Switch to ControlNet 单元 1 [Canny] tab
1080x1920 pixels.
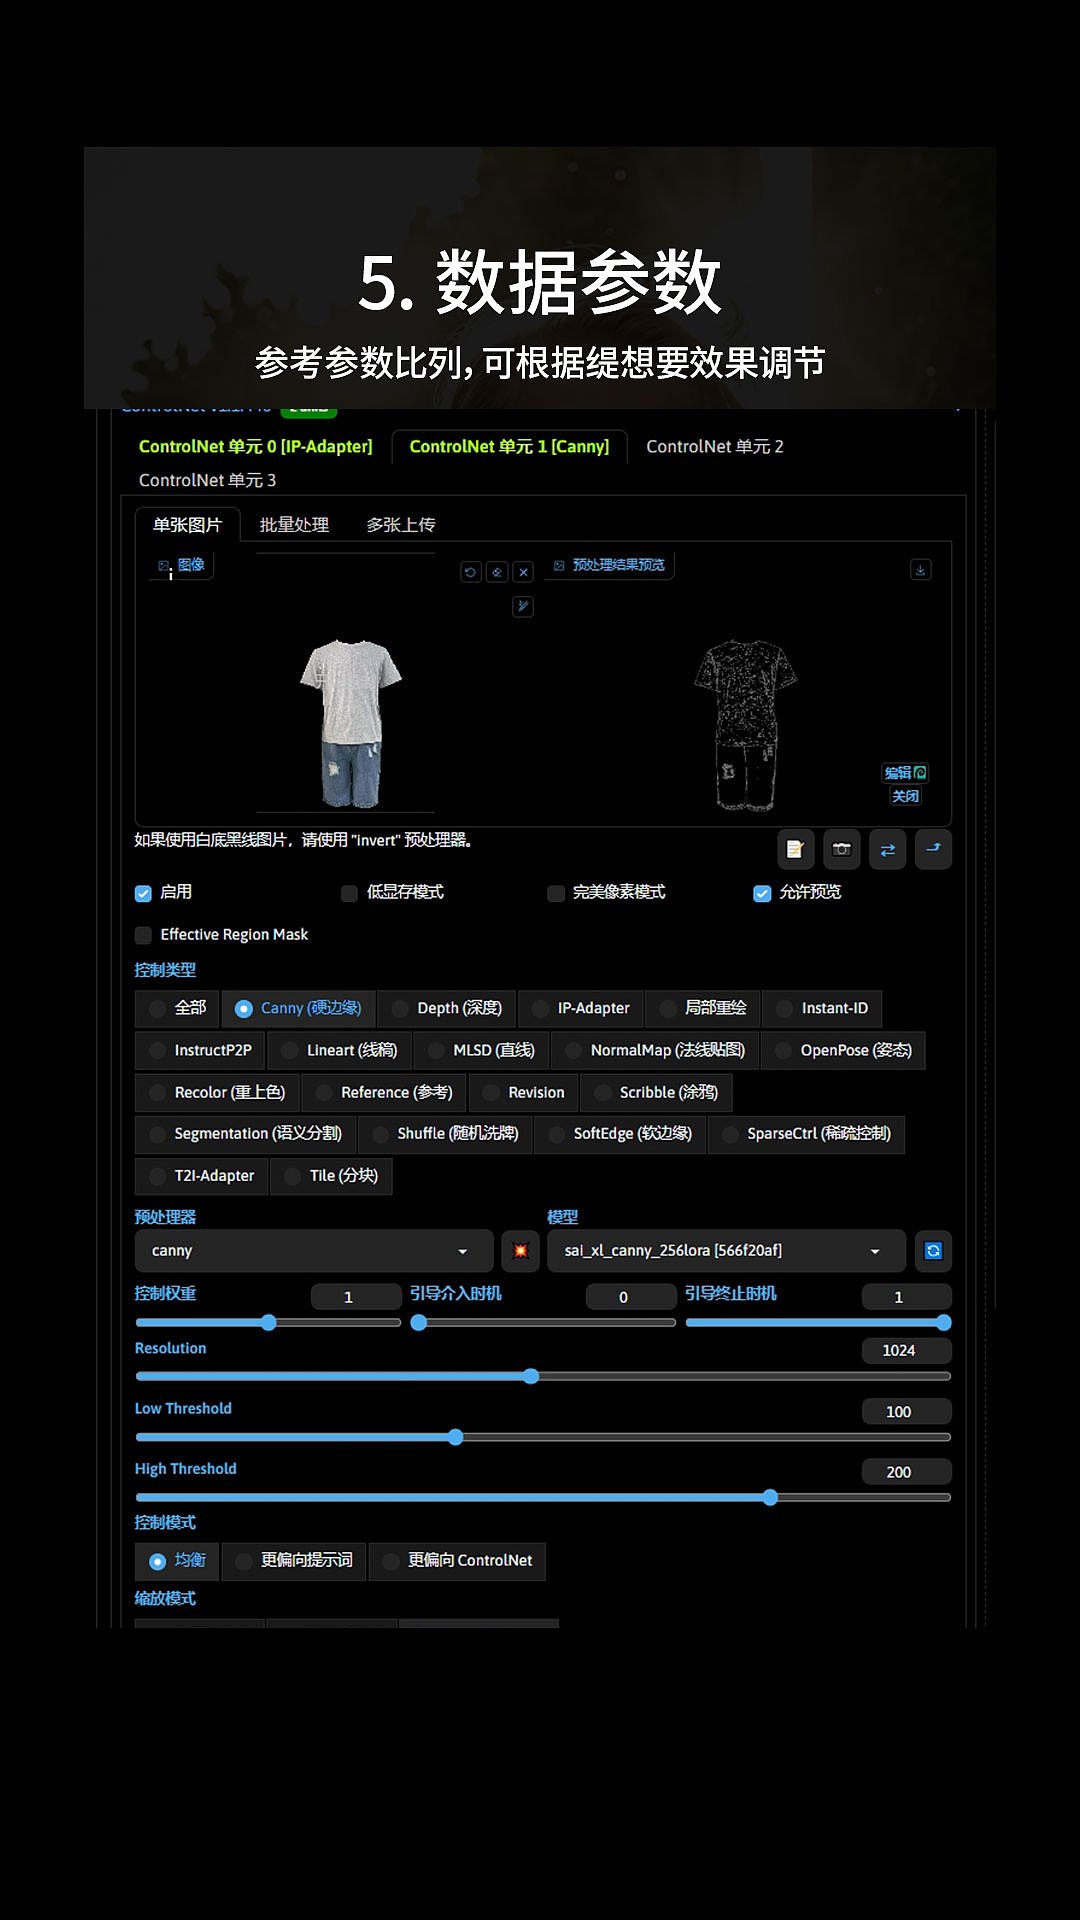[509, 447]
